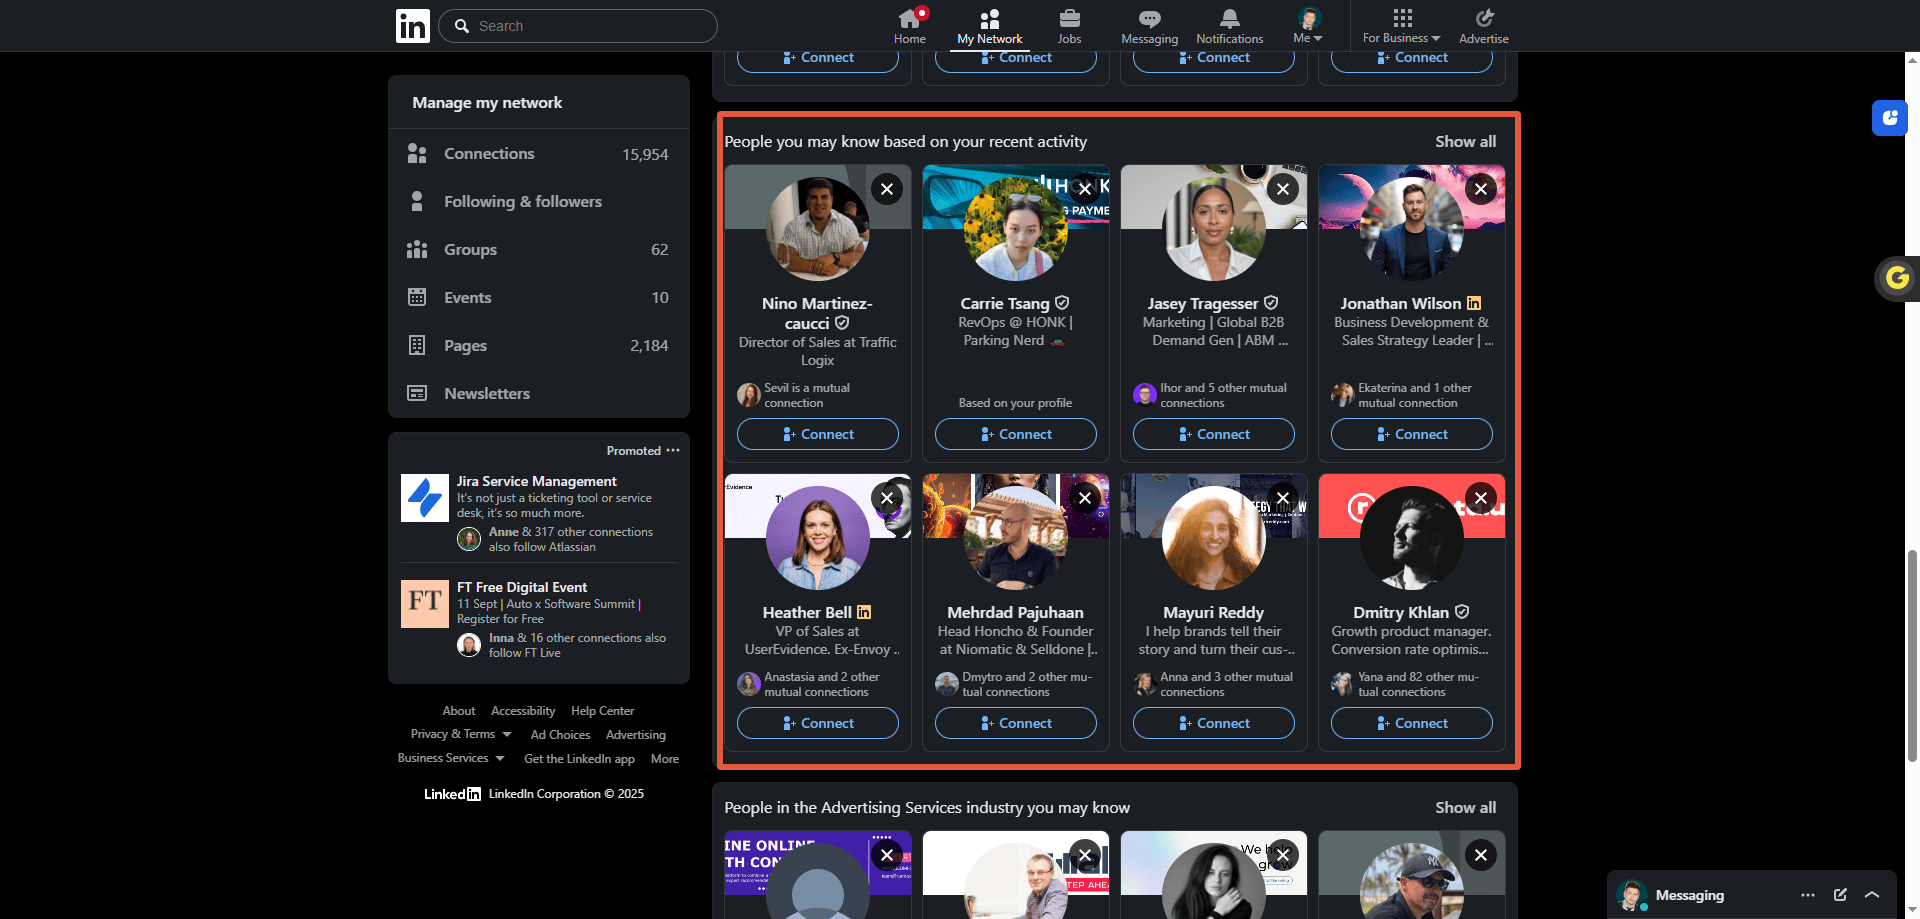Dismiss Jonathan Wilson suggestion card
The image size is (1920, 919).
coord(1481,189)
